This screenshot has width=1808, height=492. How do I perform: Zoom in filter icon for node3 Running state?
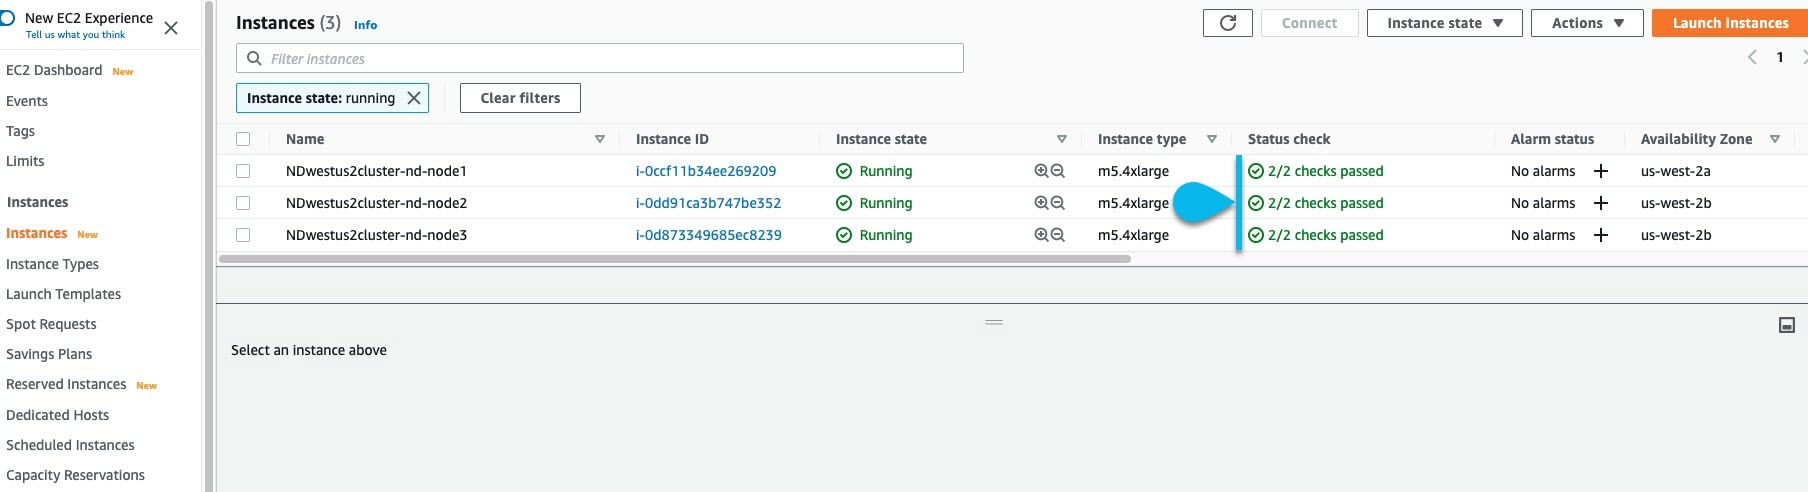pyautogui.click(x=1041, y=235)
